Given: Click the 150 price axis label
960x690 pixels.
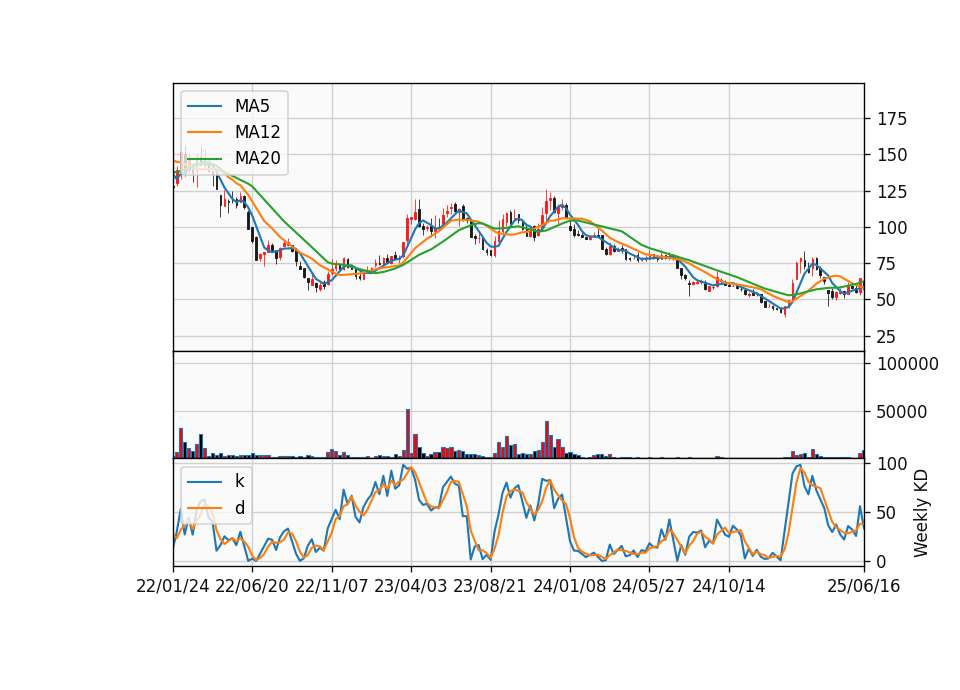Looking at the screenshot, I should pos(892,155).
